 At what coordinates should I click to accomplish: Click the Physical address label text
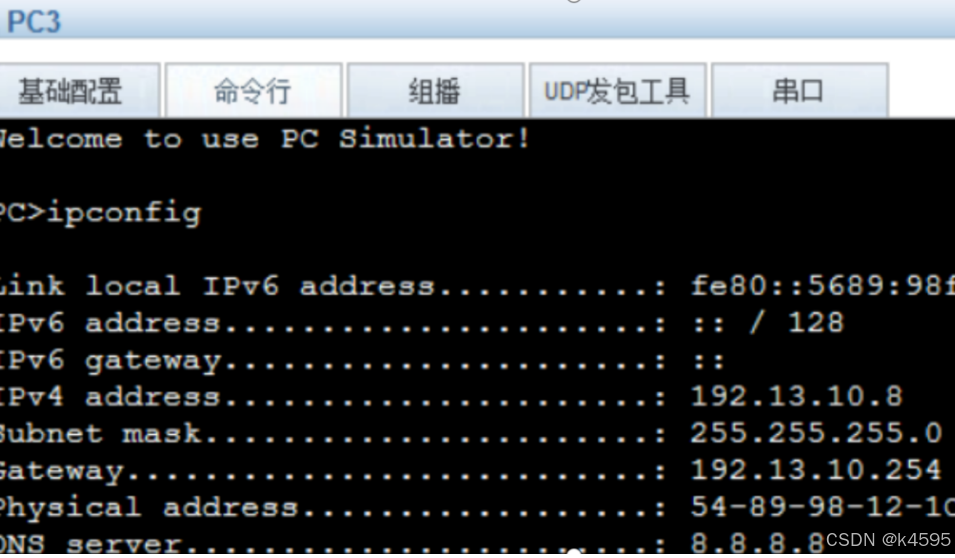pyautogui.click(x=149, y=507)
